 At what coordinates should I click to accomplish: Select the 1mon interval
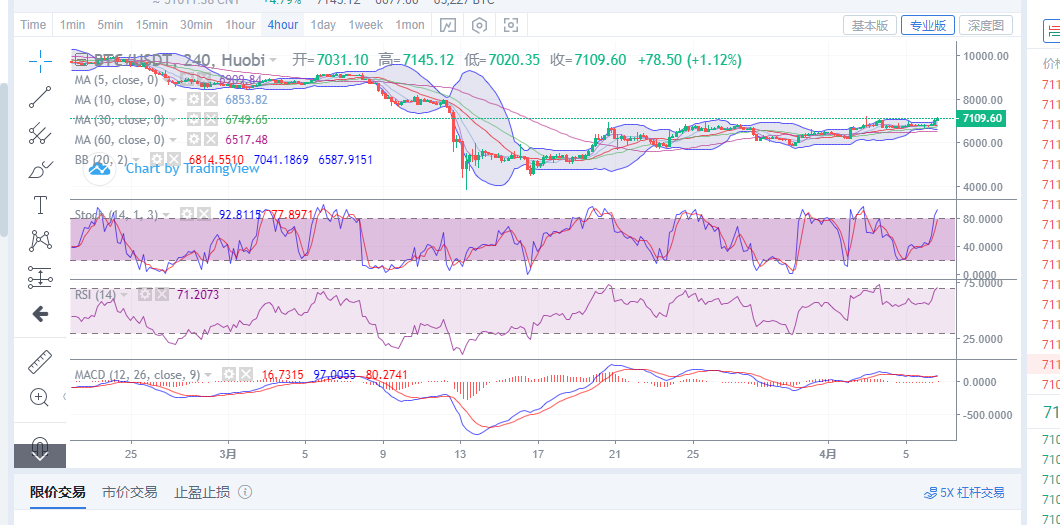coord(410,25)
